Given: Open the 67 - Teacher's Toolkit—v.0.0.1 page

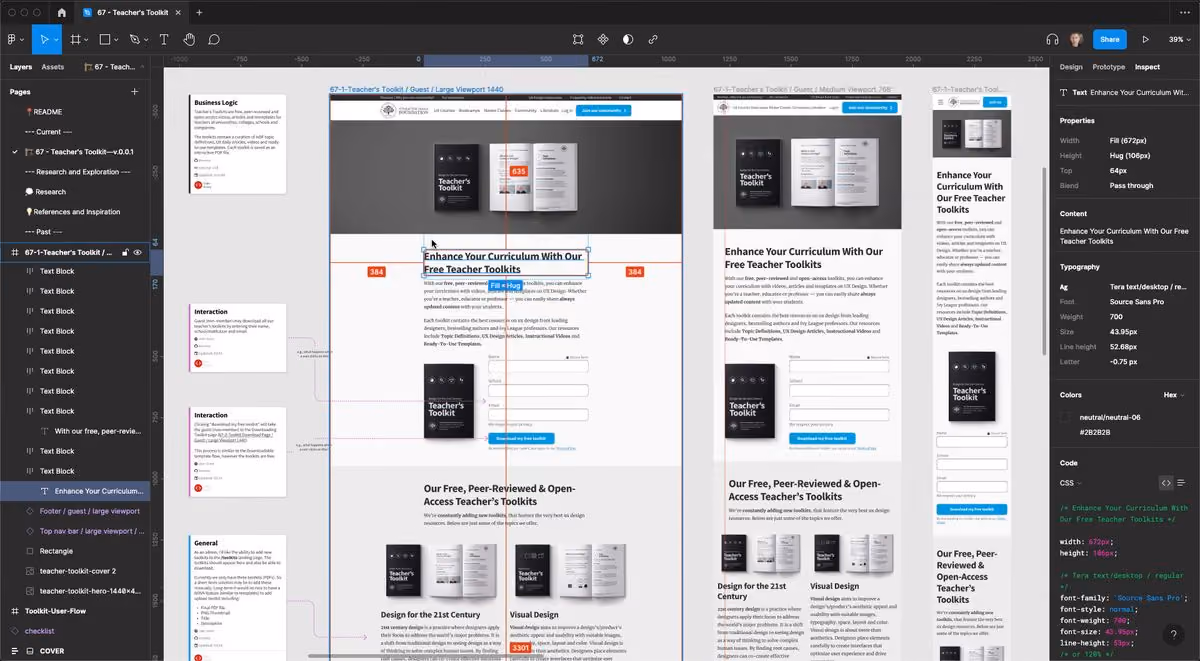Looking at the screenshot, I should pos(75,152).
